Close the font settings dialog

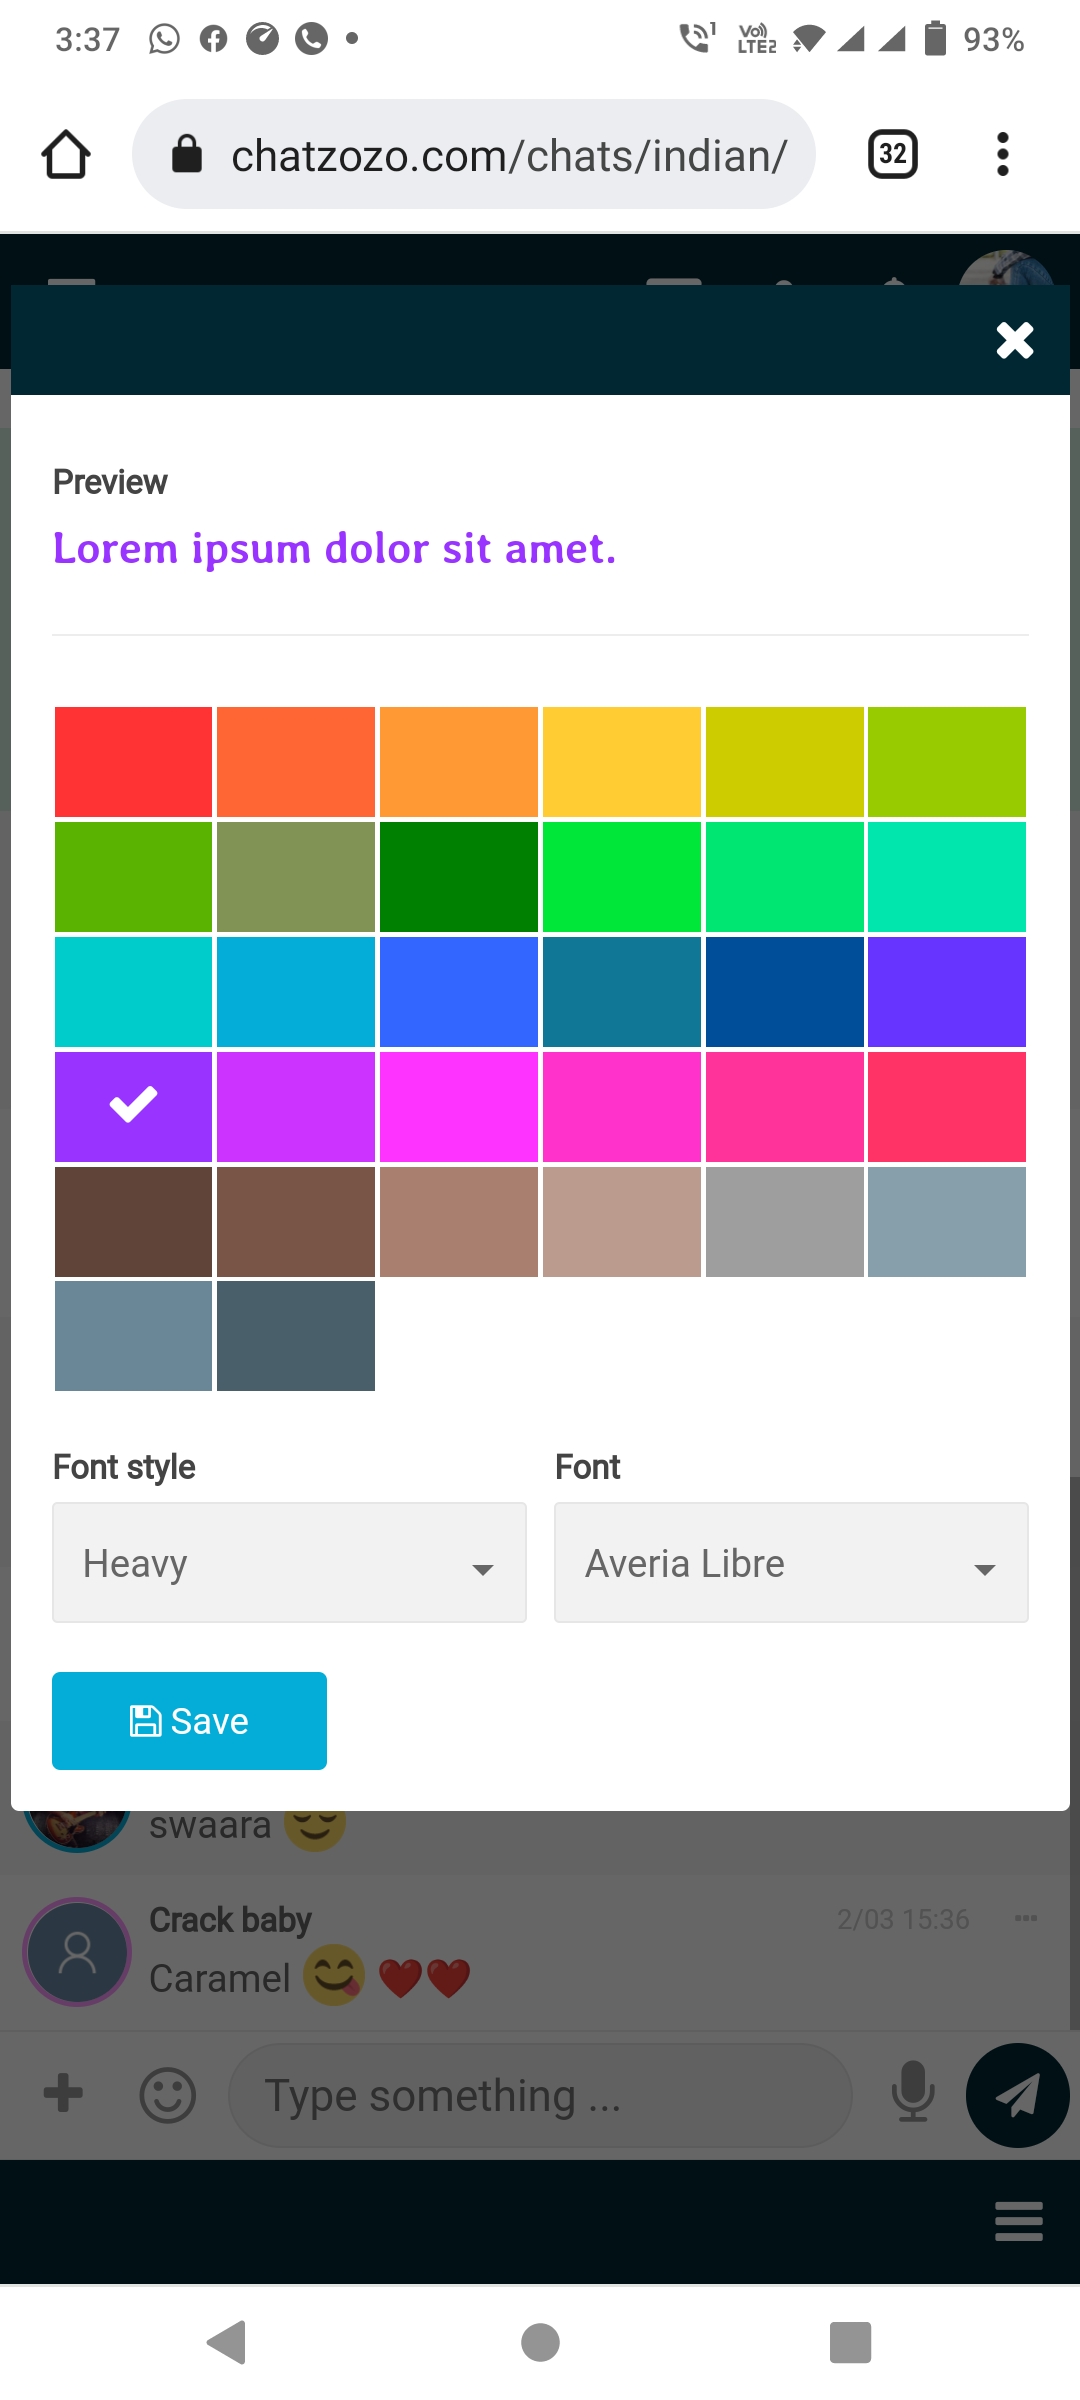pos(1014,341)
